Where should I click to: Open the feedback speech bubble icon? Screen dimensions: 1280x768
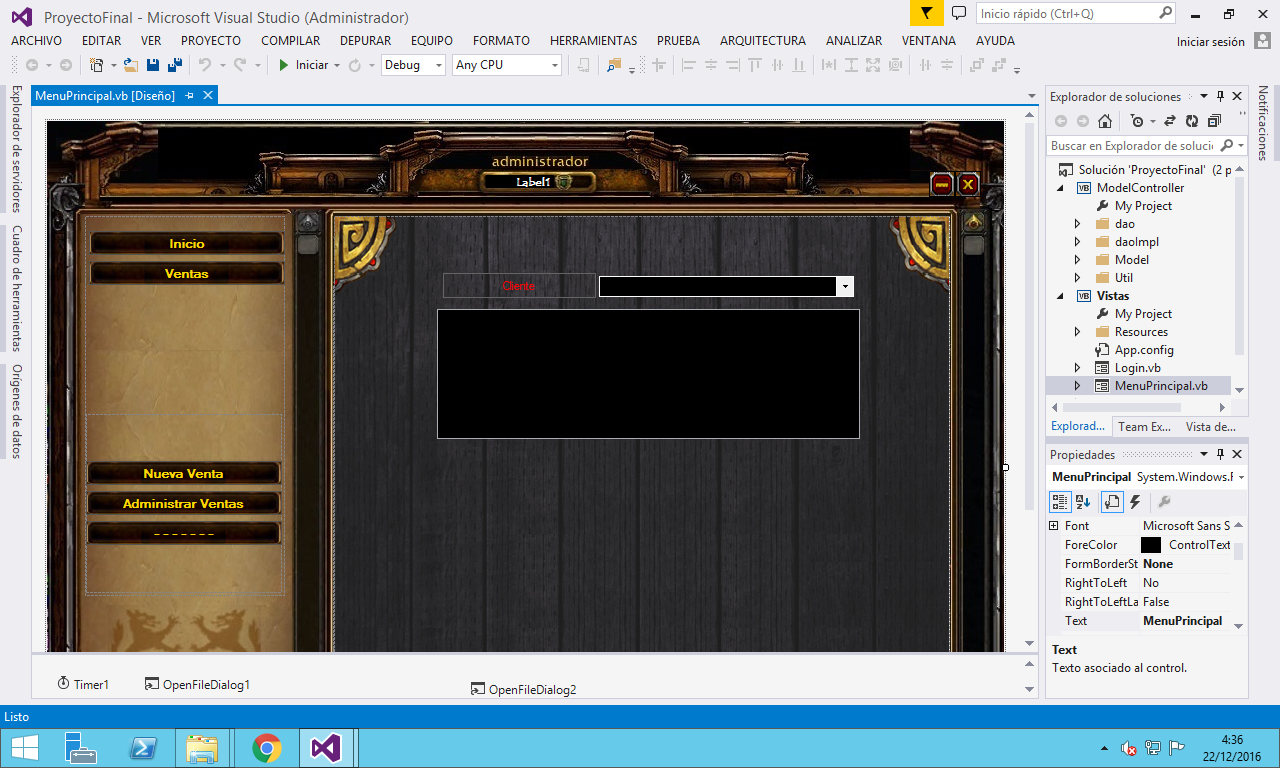(x=959, y=13)
